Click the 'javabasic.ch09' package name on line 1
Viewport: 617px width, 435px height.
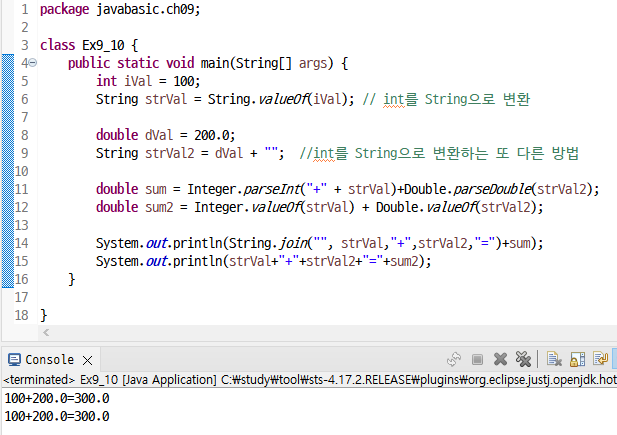click(x=146, y=9)
